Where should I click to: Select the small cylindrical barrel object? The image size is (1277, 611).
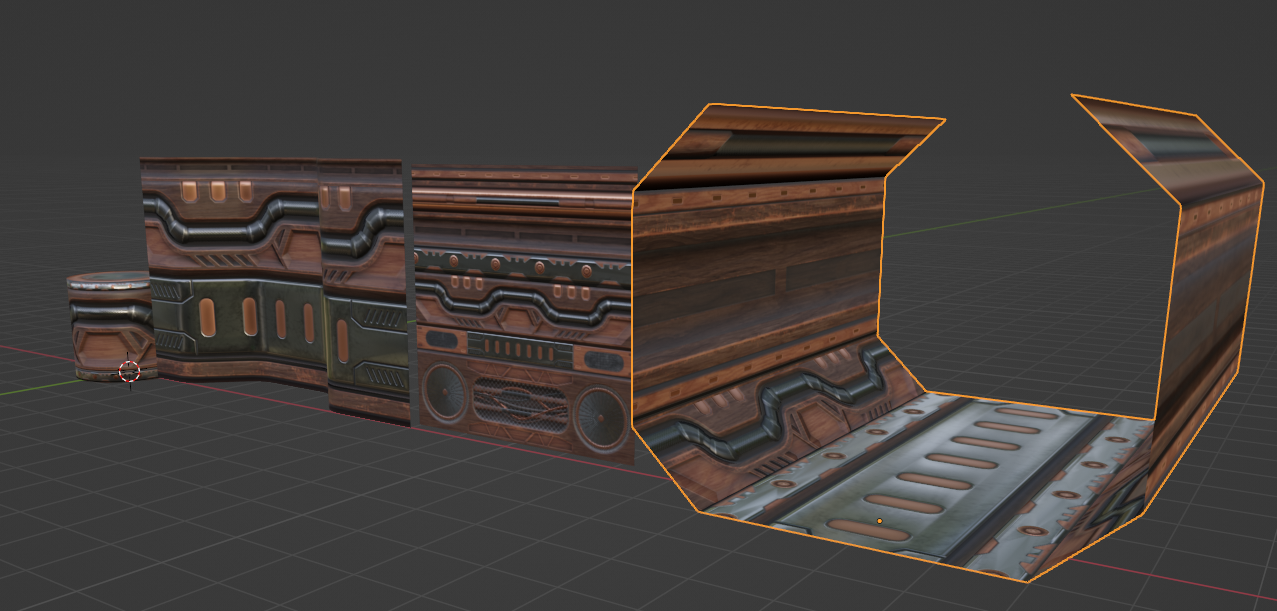click(x=108, y=326)
